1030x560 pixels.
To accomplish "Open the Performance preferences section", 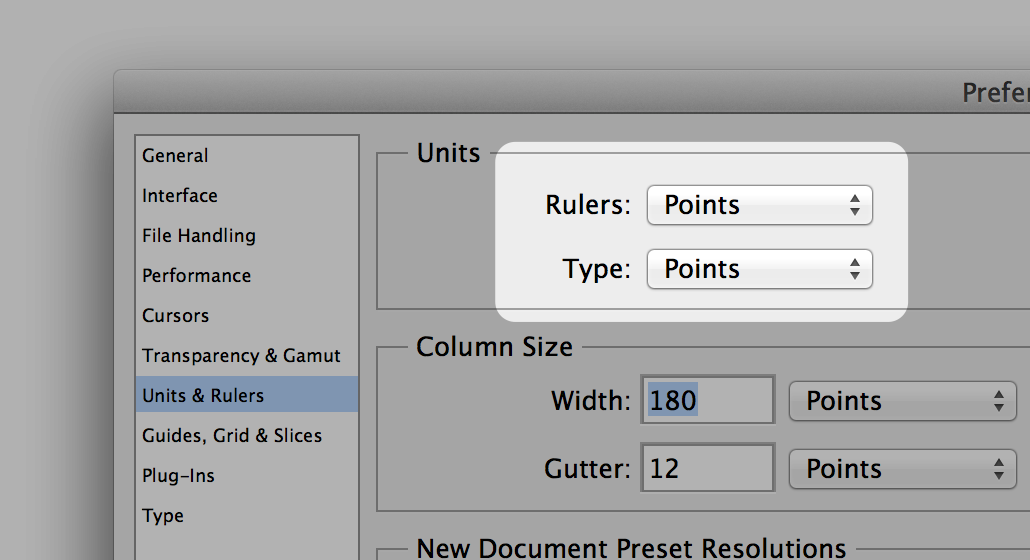I will click(197, 276).
